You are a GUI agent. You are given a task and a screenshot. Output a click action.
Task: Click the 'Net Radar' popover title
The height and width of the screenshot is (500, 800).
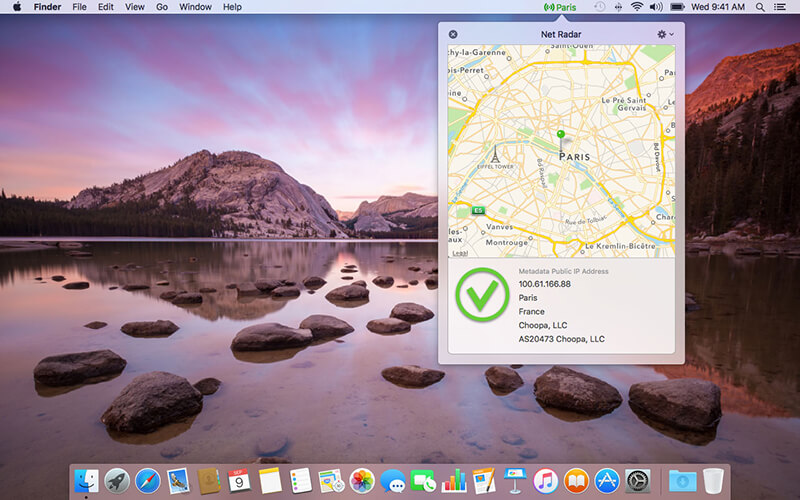pyautogui.click(x=561, y=34)
